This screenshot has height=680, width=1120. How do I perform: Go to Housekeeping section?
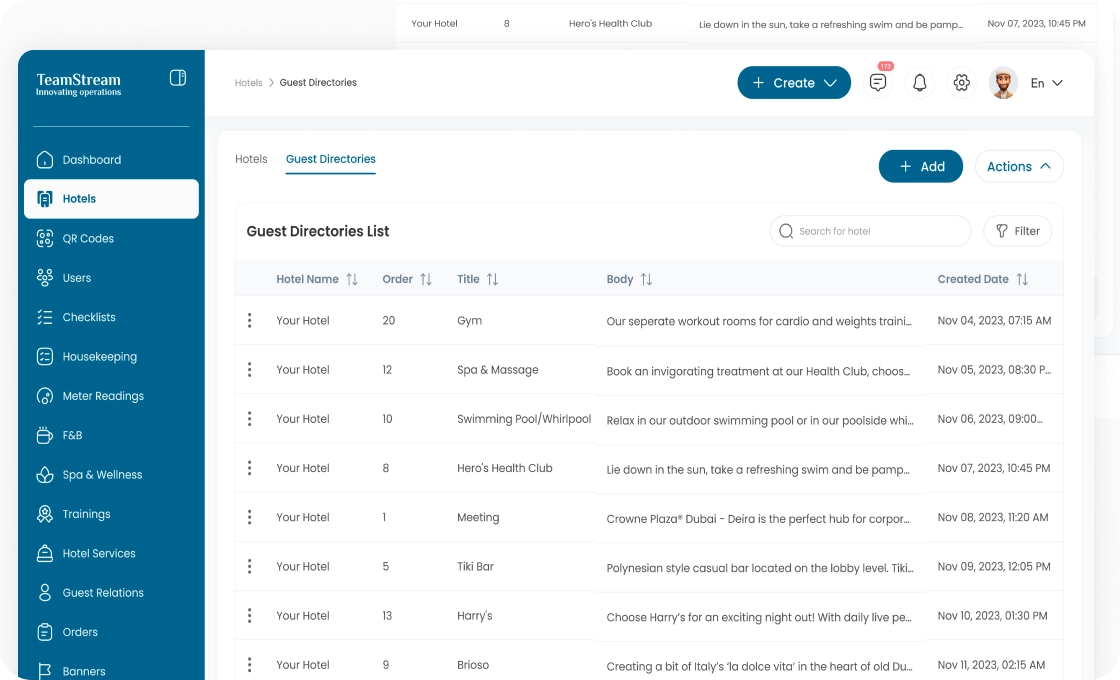[x=99, y=357]
